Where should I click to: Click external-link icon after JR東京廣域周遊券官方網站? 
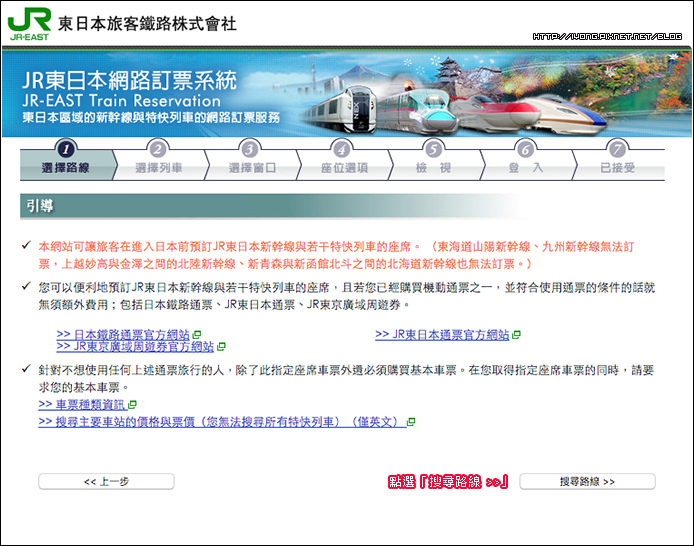pos(221,346)
